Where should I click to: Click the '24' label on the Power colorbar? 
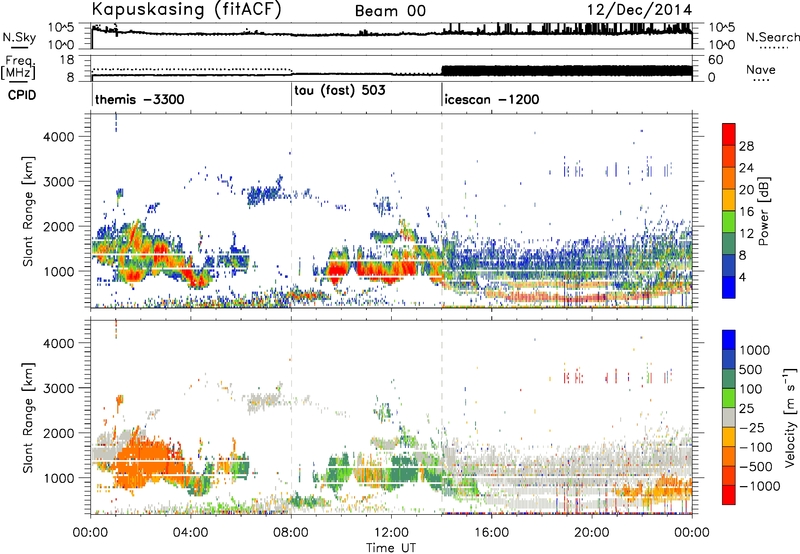746,168
